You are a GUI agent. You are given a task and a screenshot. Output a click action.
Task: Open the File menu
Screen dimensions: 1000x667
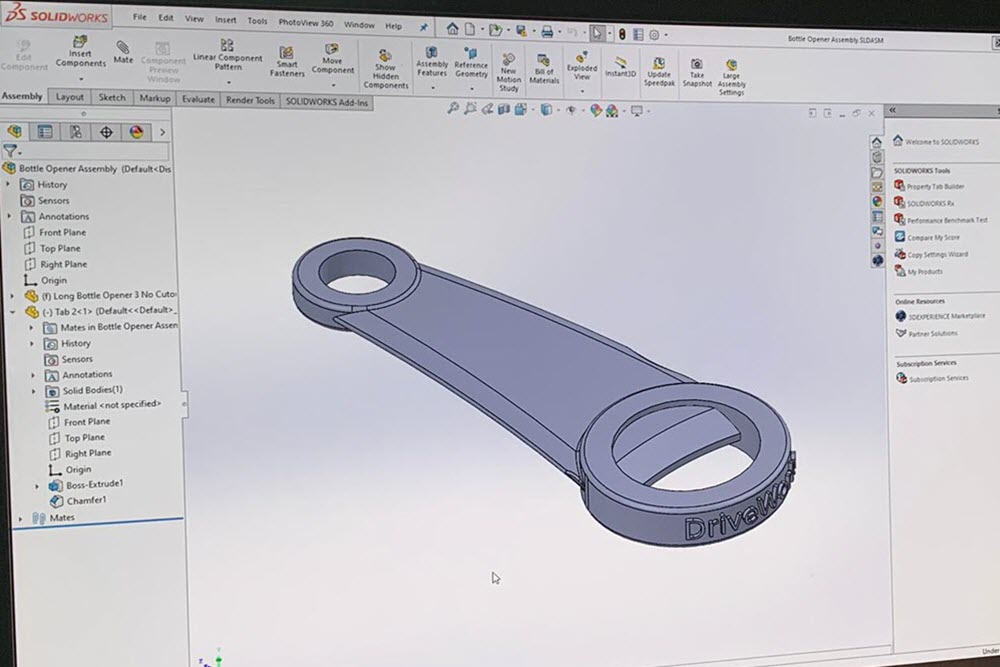pos(140,17)
